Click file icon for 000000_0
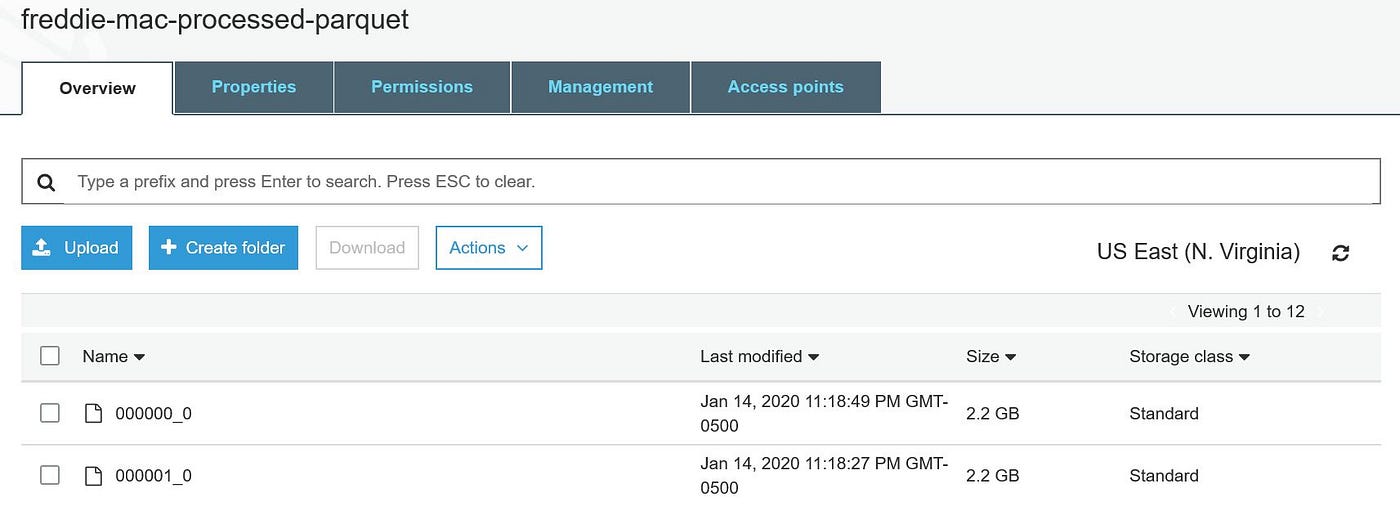This screenshot has width=1400, height=507. pyautogui.click(x=93, y=413)
